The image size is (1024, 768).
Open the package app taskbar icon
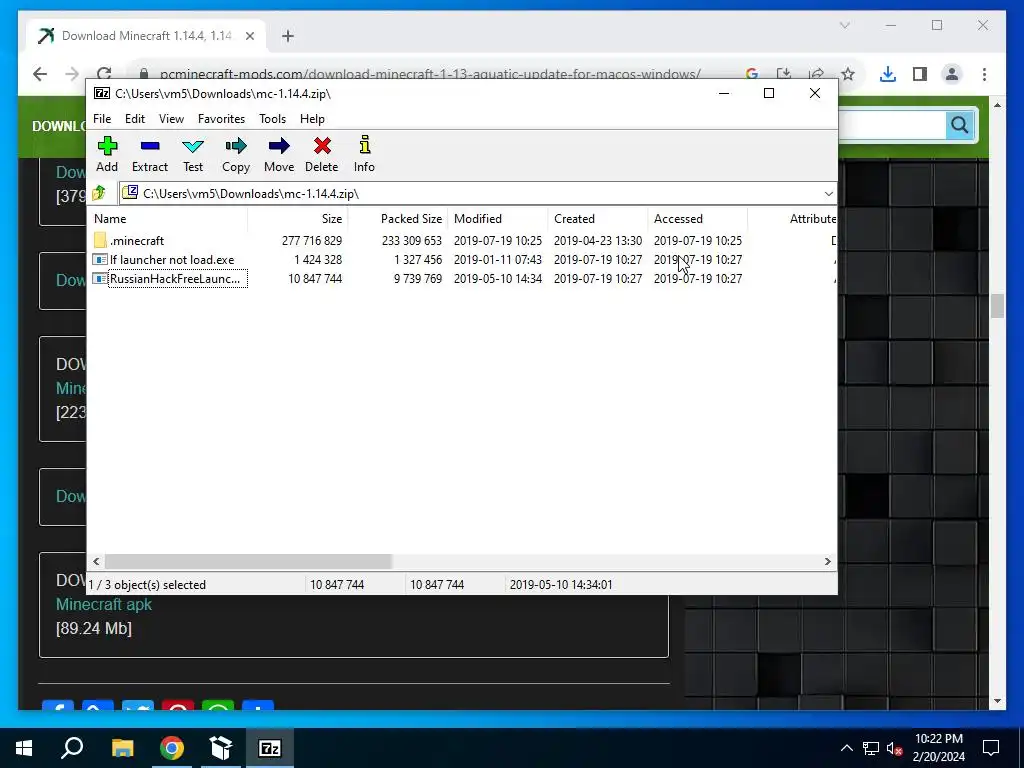coord(221,748)
